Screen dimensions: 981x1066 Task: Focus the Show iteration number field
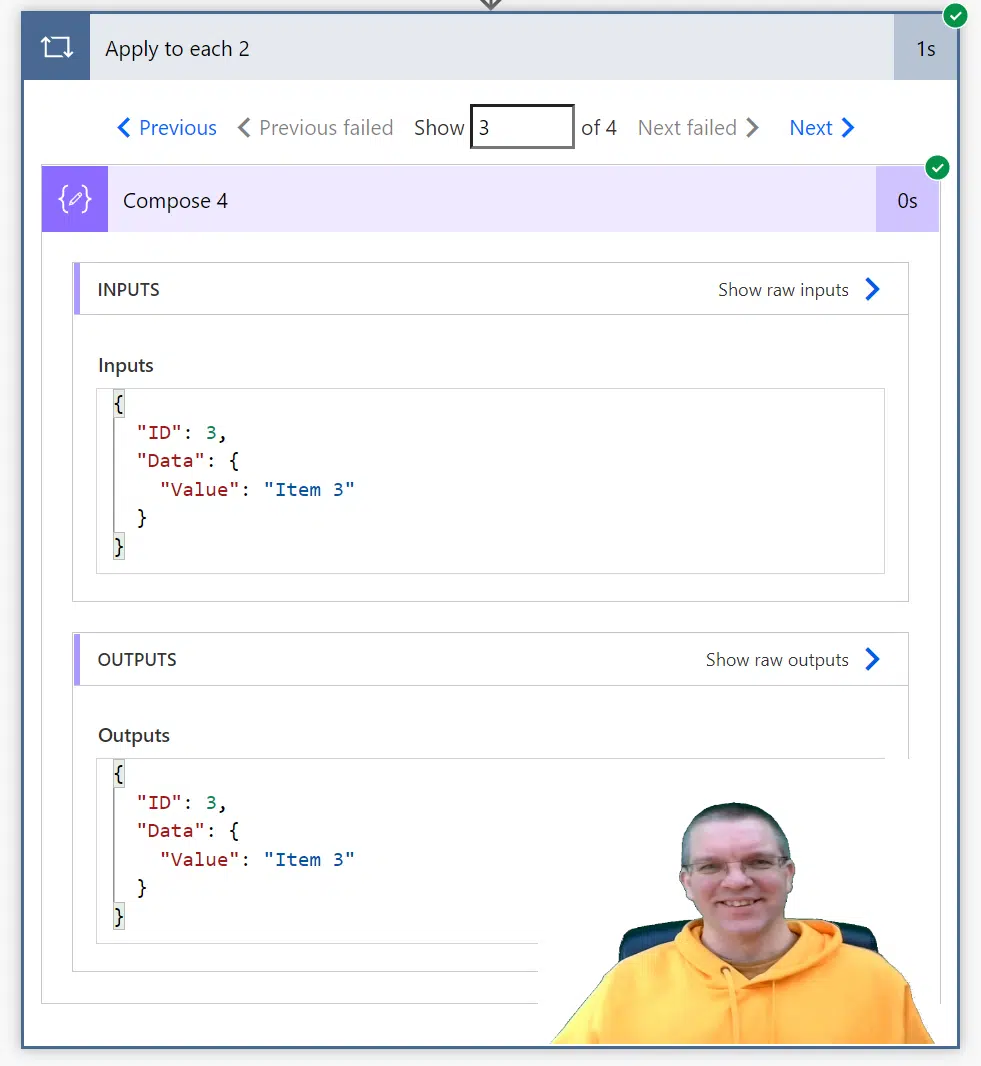pyautogui.click(x=522, y=126)
